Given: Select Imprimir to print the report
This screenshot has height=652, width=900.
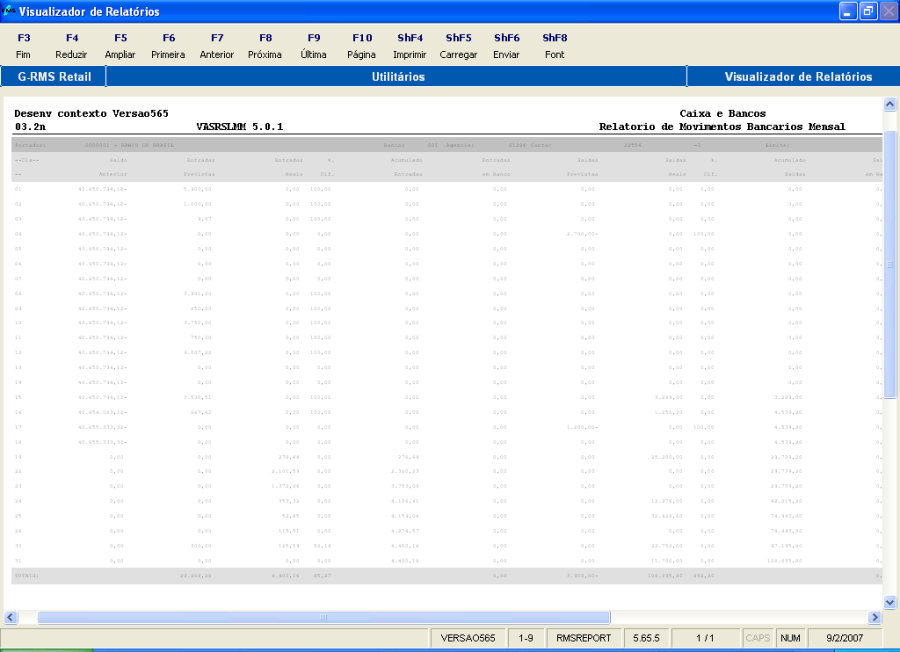Looking at the screenshot, I should (x=410, y=45).
